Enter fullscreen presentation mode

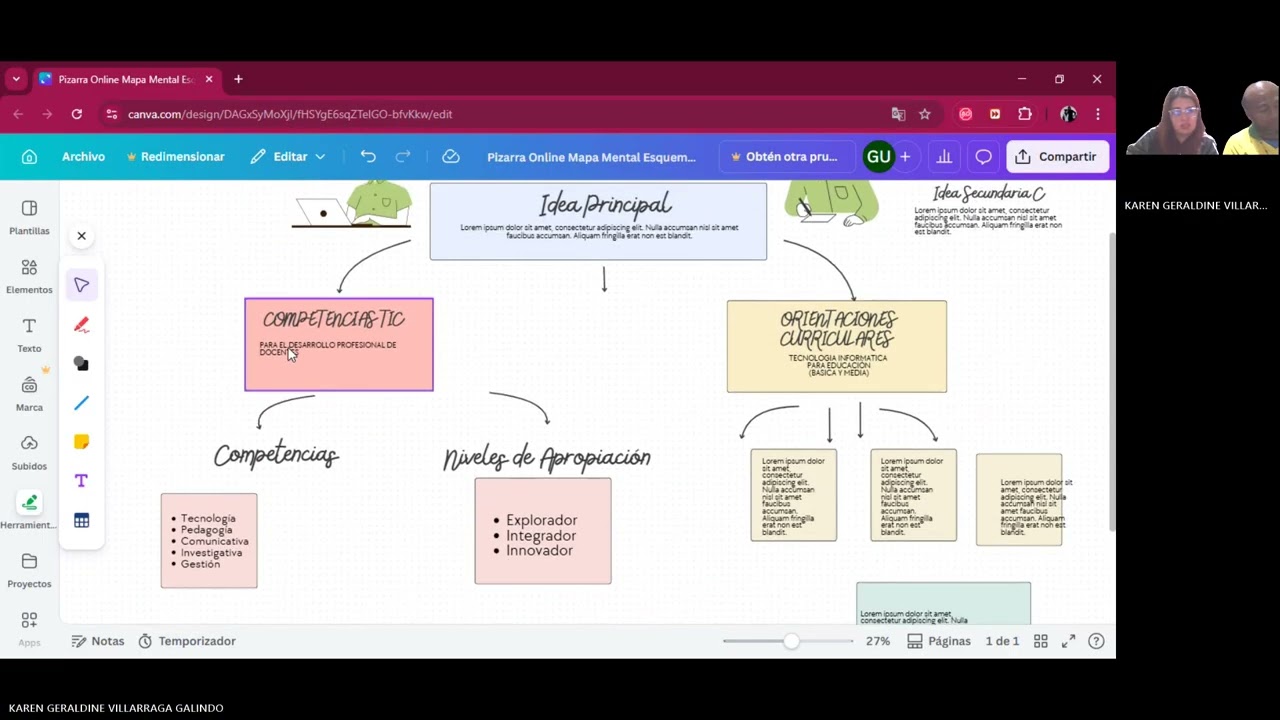click(x=1068, y=641)
